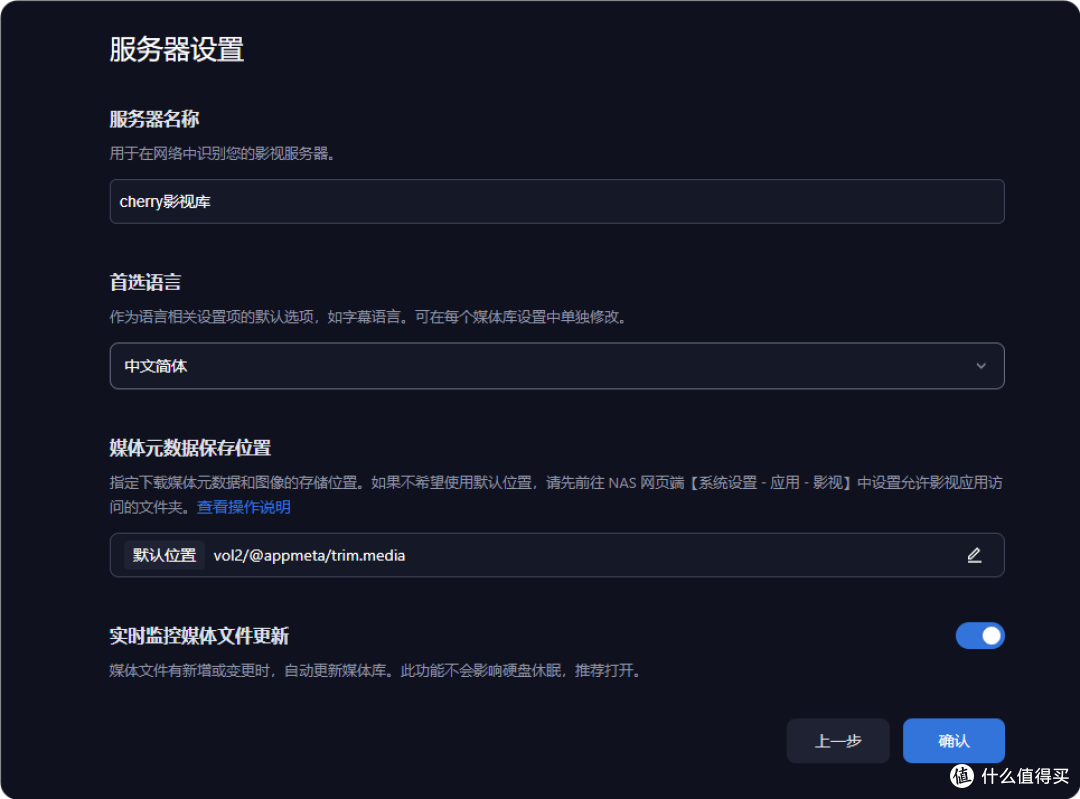Go back with the 上一步 button
1080x799 pixels.
click(x=838, y=740)
